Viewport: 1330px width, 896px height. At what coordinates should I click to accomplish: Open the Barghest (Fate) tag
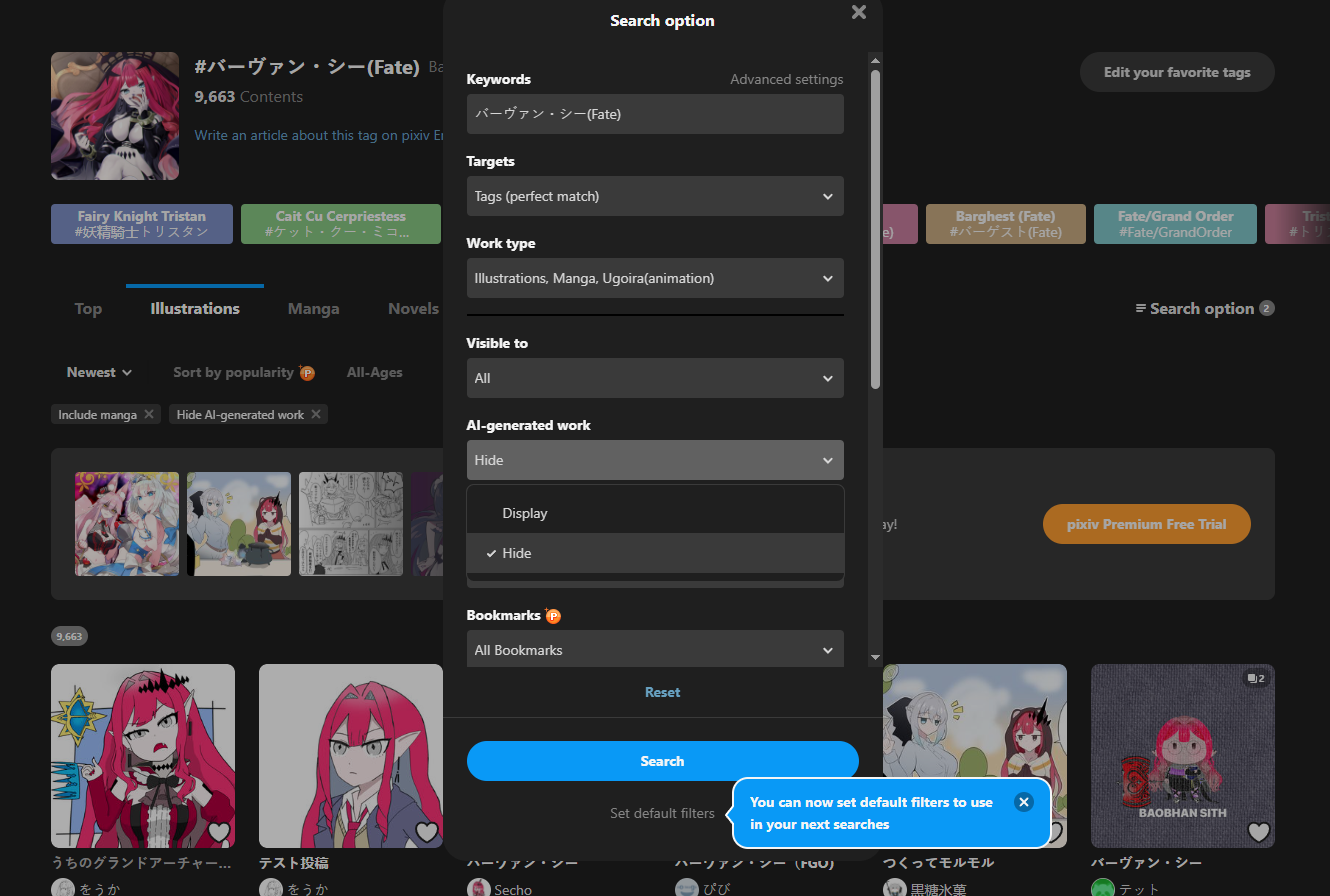[x=1005, y=224]
